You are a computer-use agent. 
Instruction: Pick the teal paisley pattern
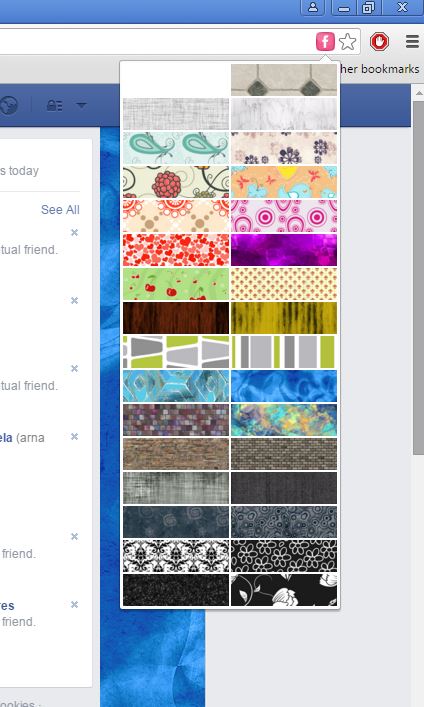(x=176, y=148)
